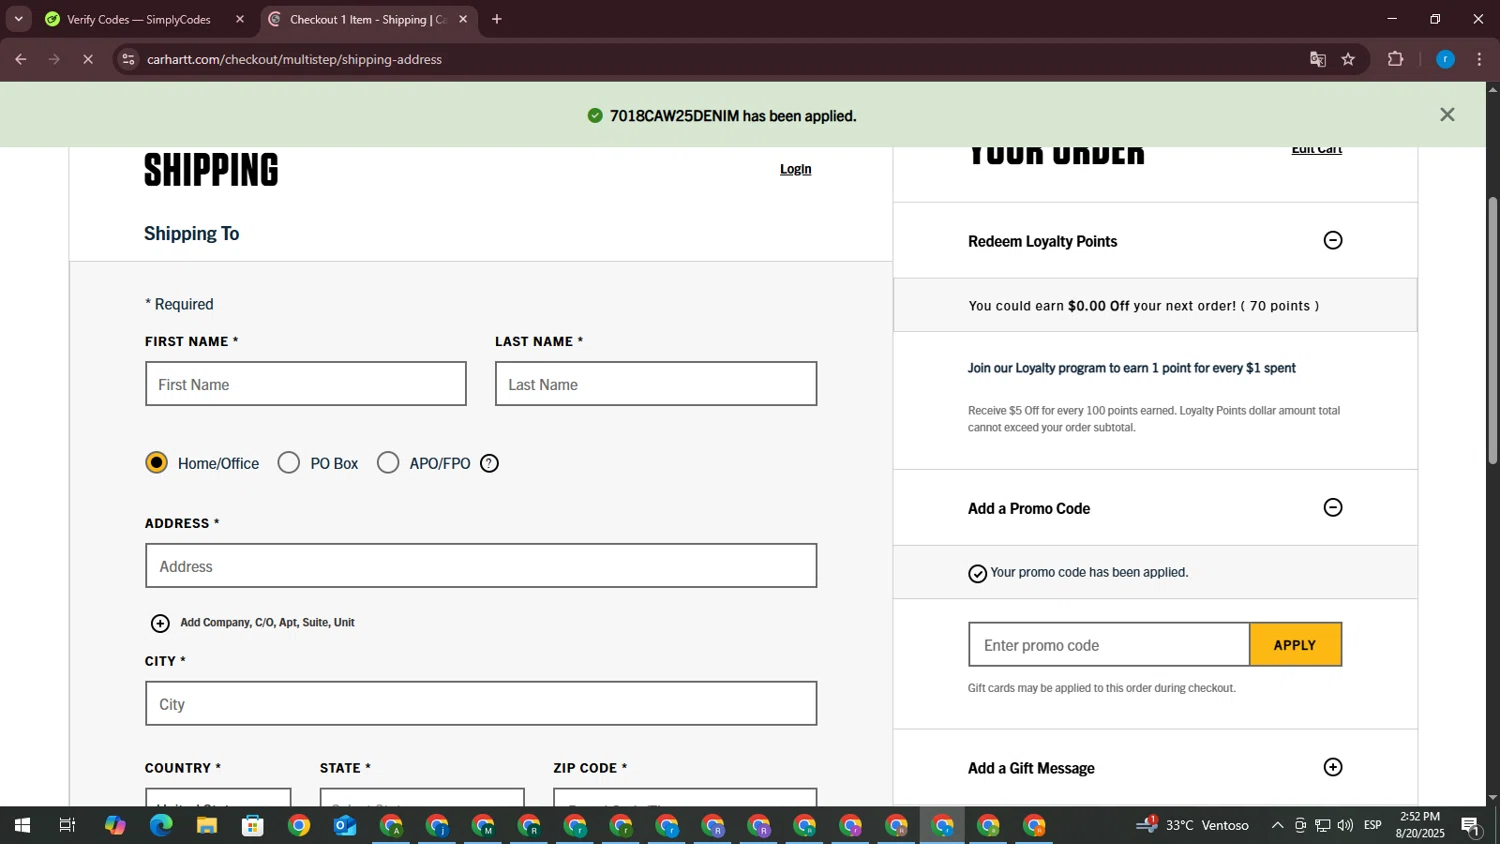Viewport: 1500px width, 844px height.
Task: Bookmark this page with the star
Action: (1348, 59)
